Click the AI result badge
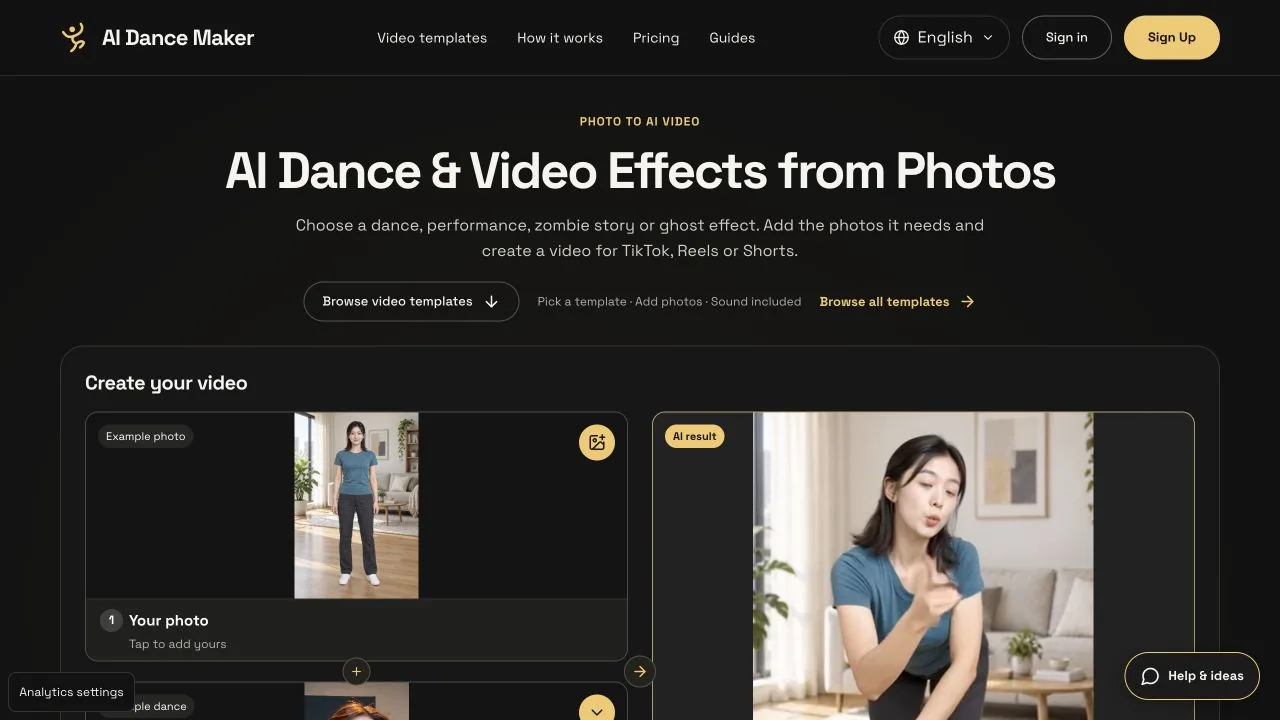Screen dimensions: 1280x720 pyautogui.click(x=694, y=436)
